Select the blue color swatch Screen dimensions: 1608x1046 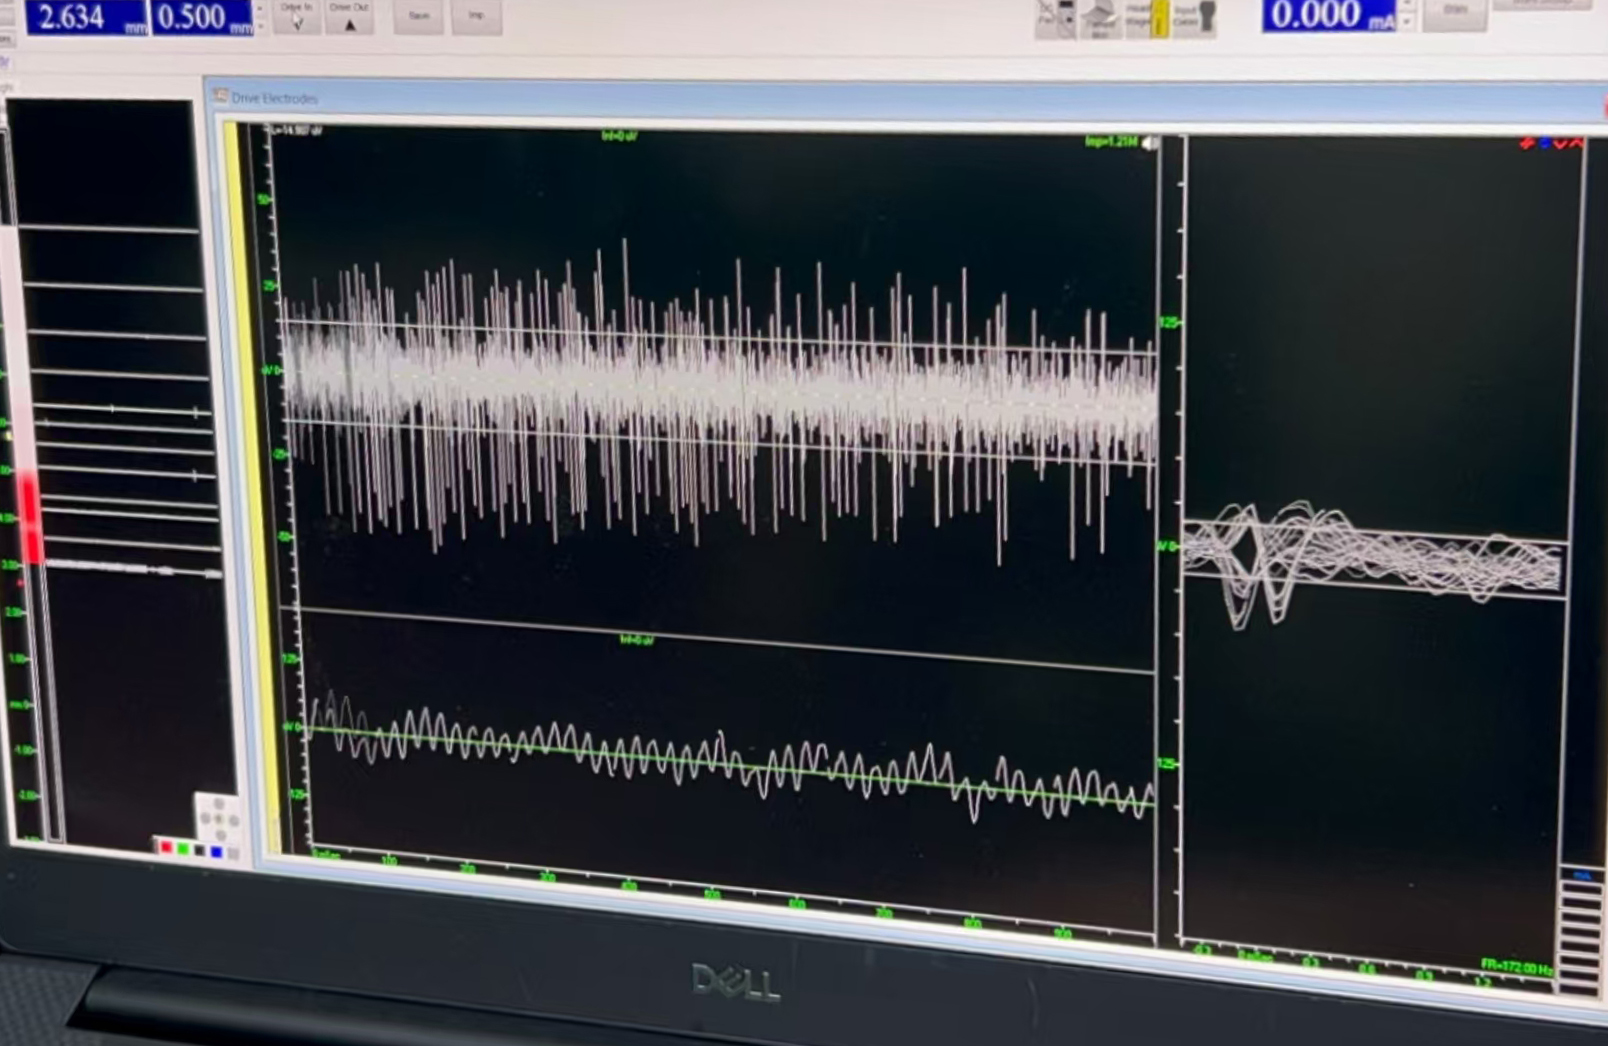pos(216,852)
